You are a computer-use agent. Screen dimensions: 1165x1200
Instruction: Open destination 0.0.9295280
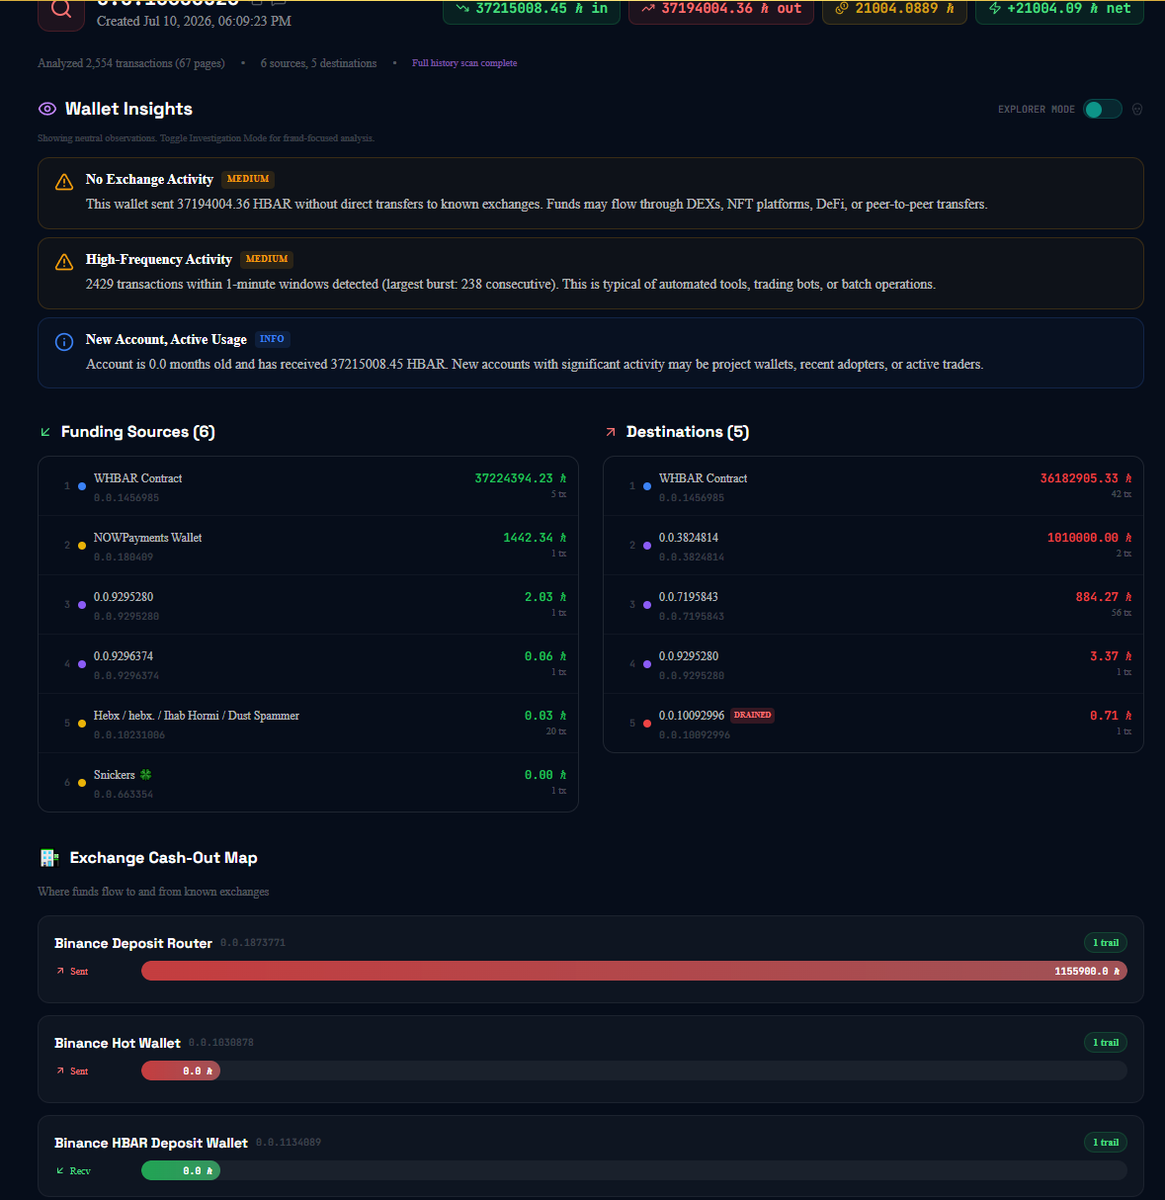(x=873, y=664)
